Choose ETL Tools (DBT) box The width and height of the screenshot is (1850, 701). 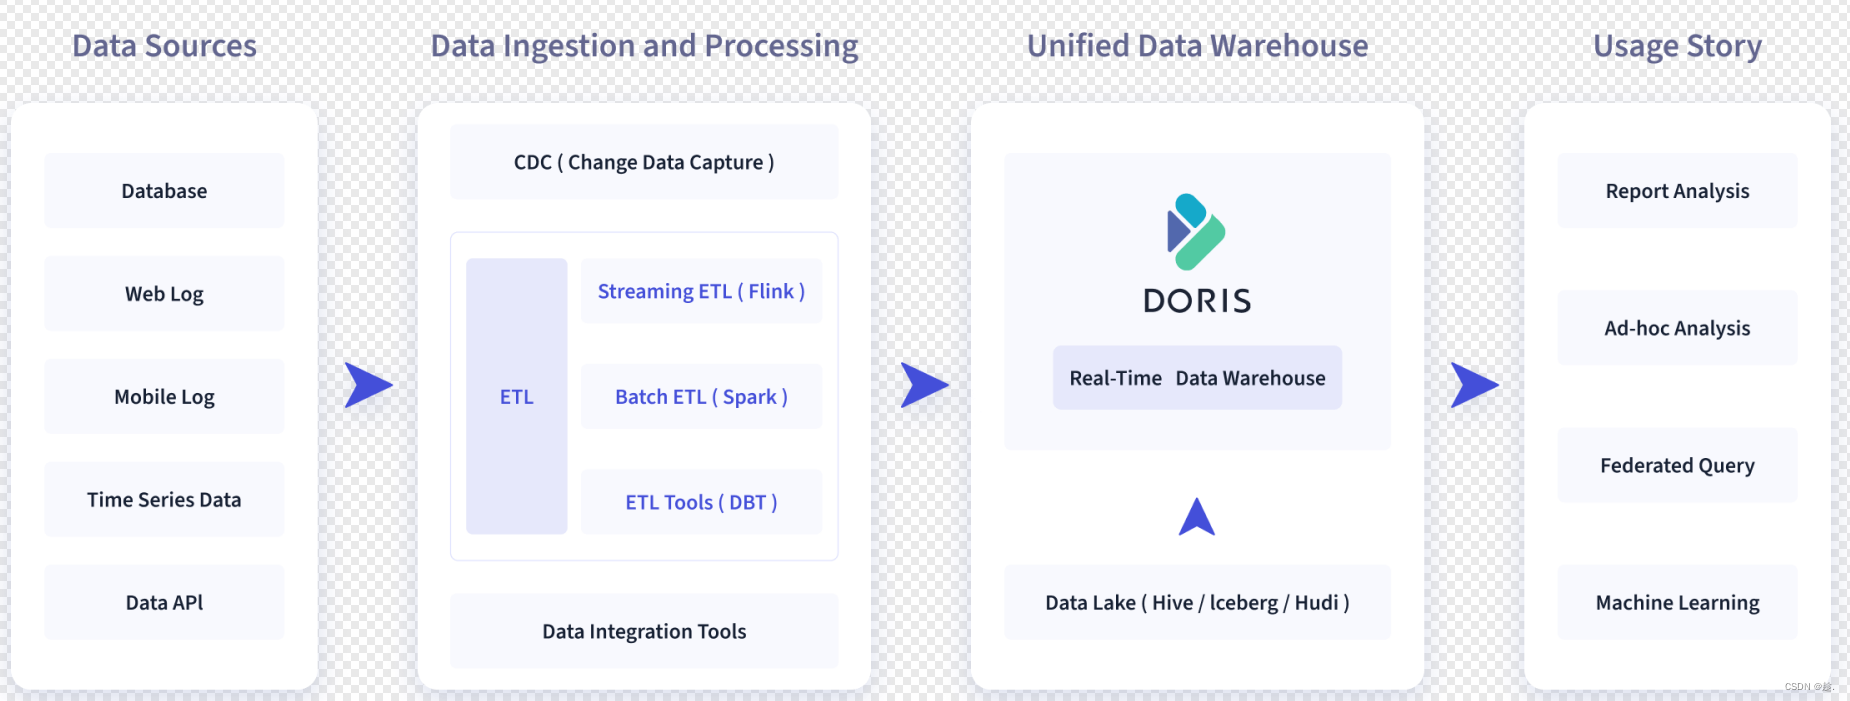pyautogui.click(x=702, y=502)
